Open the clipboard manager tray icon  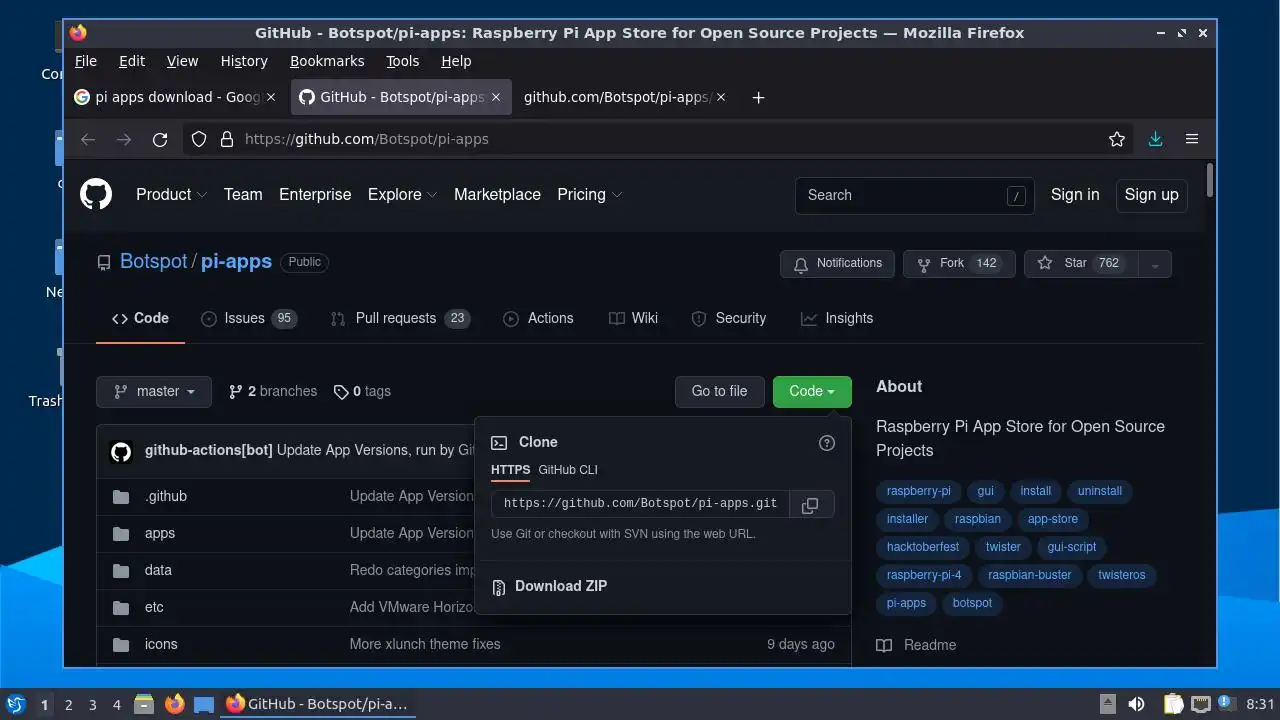[x=1173, y=704]
